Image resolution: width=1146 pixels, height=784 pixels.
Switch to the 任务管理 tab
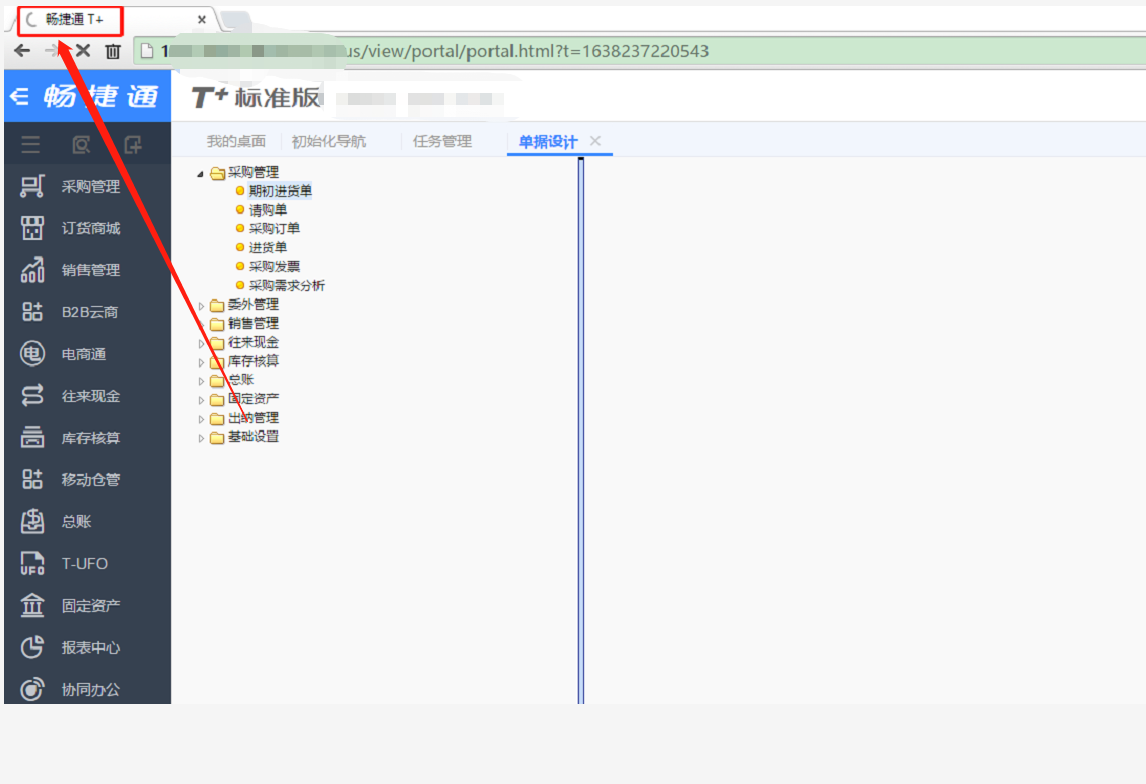pyautogui.click(x=442, y=141)
